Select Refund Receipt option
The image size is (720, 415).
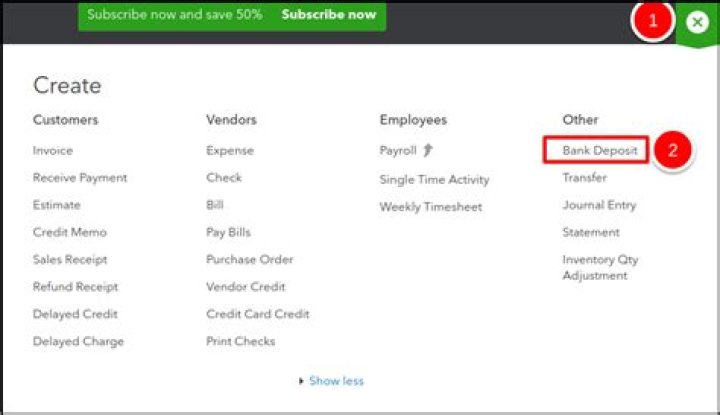tap(75, 287)
